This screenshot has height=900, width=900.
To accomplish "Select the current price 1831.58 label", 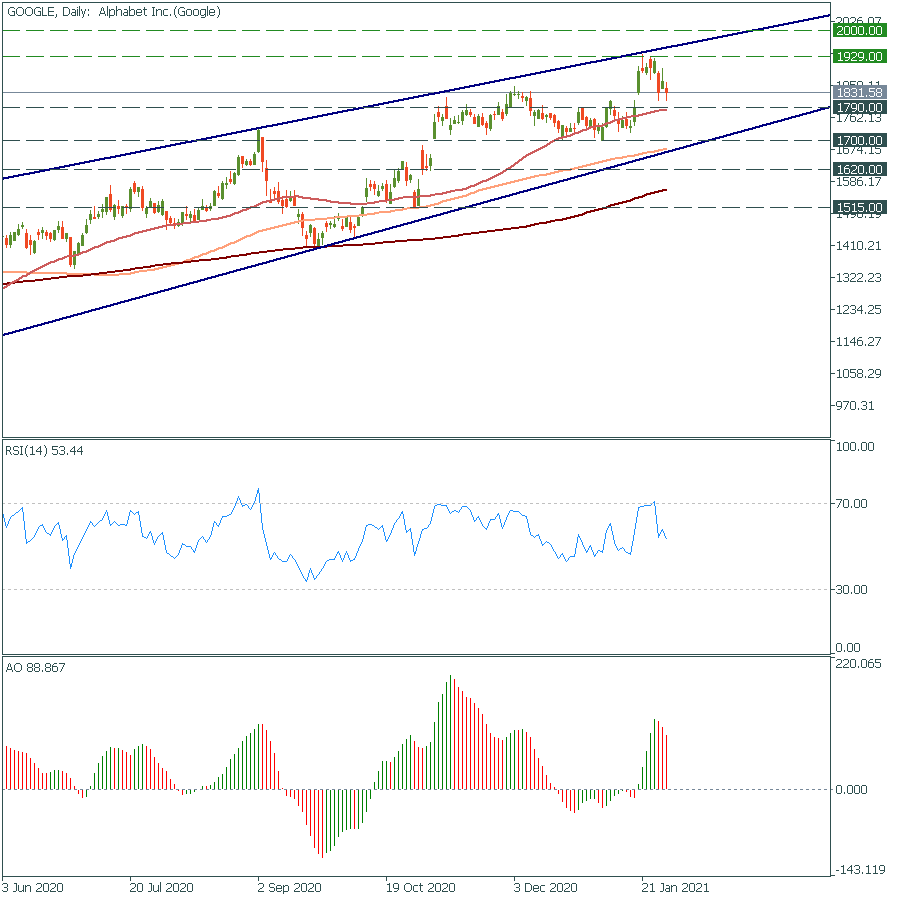I will click(859, 93).
